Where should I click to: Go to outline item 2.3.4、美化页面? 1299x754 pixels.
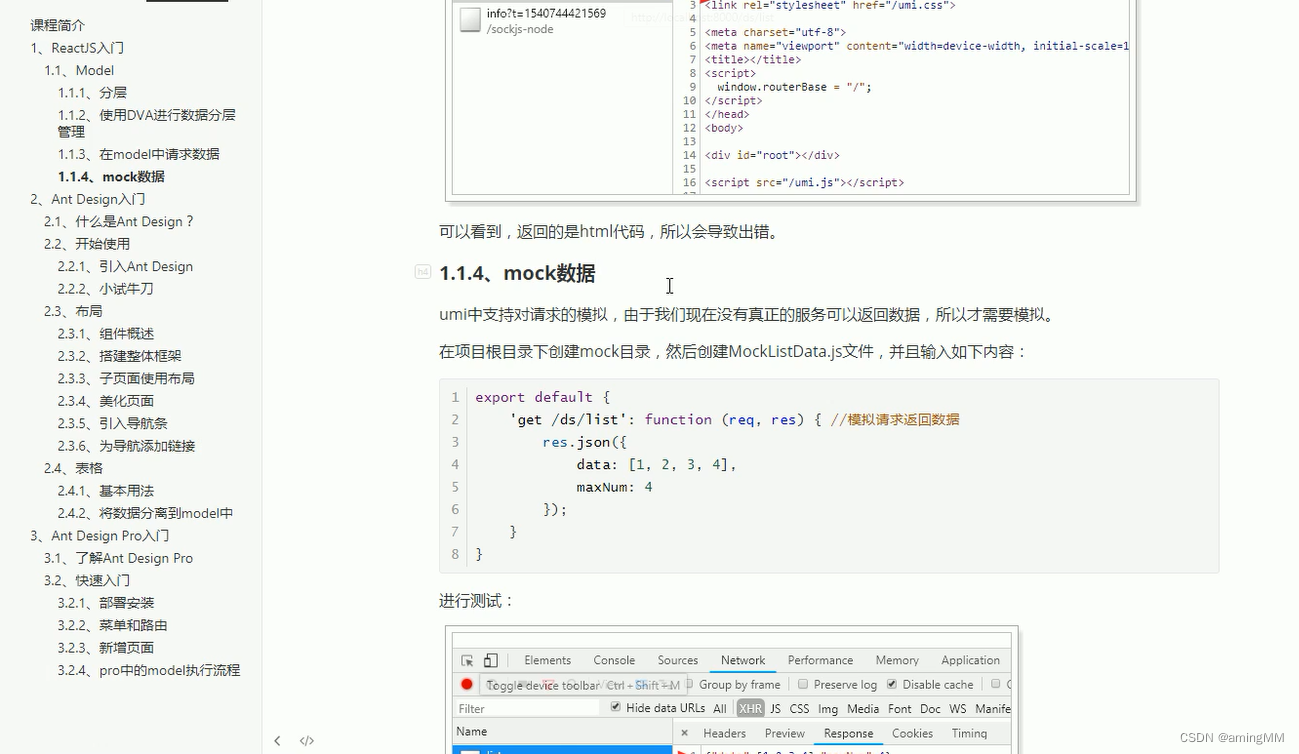[x=105, y=400]
